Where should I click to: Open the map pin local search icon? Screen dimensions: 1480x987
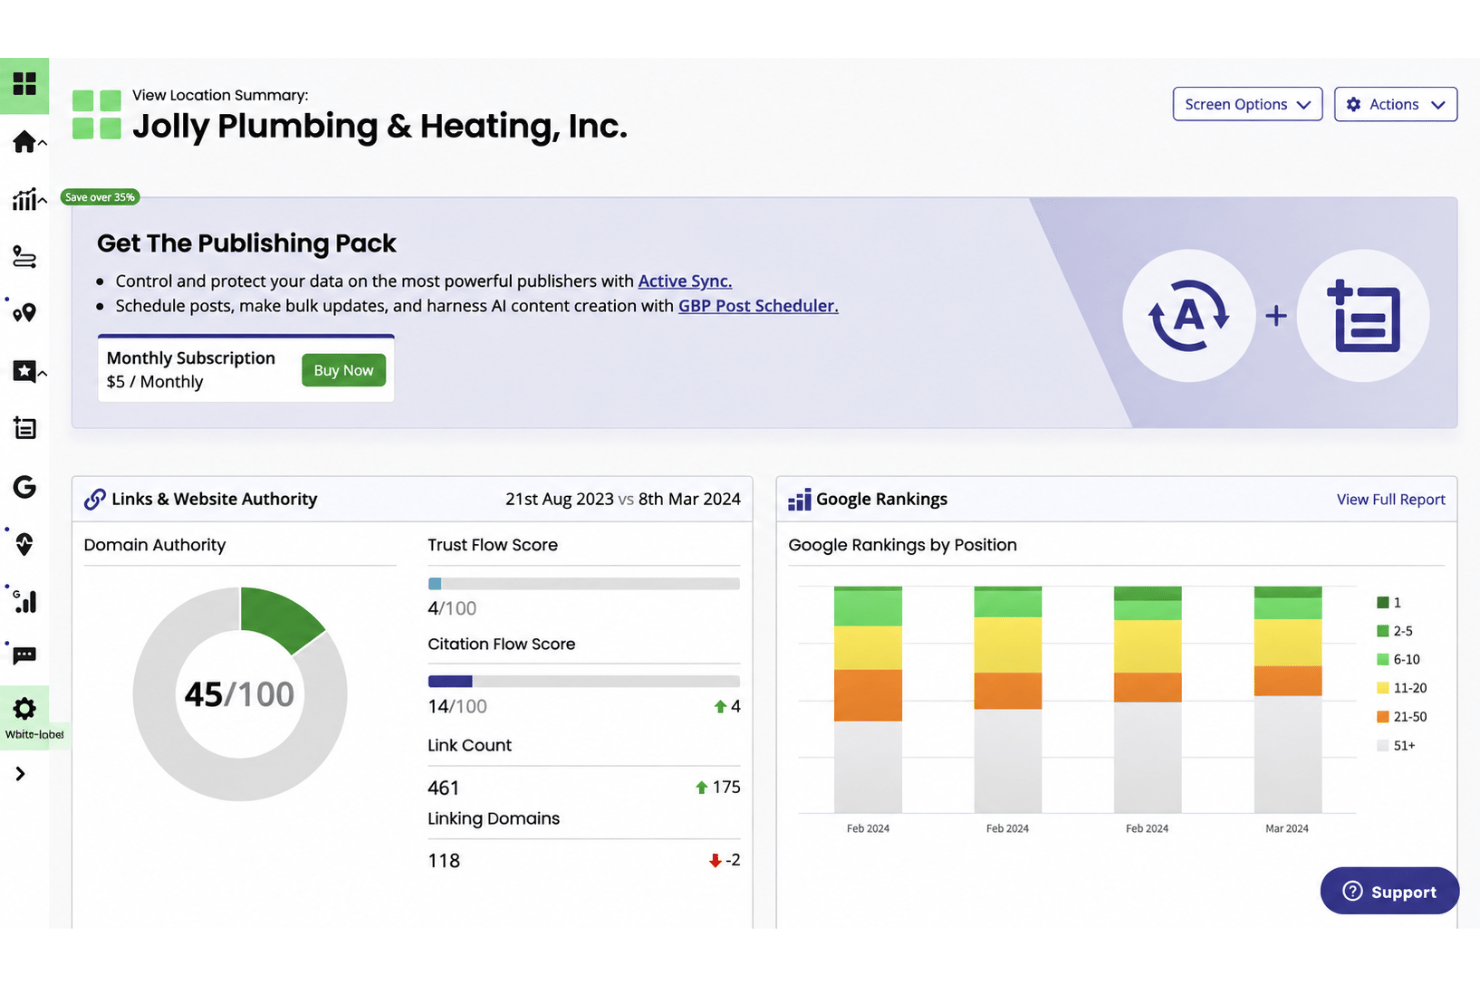pos(24,313)
